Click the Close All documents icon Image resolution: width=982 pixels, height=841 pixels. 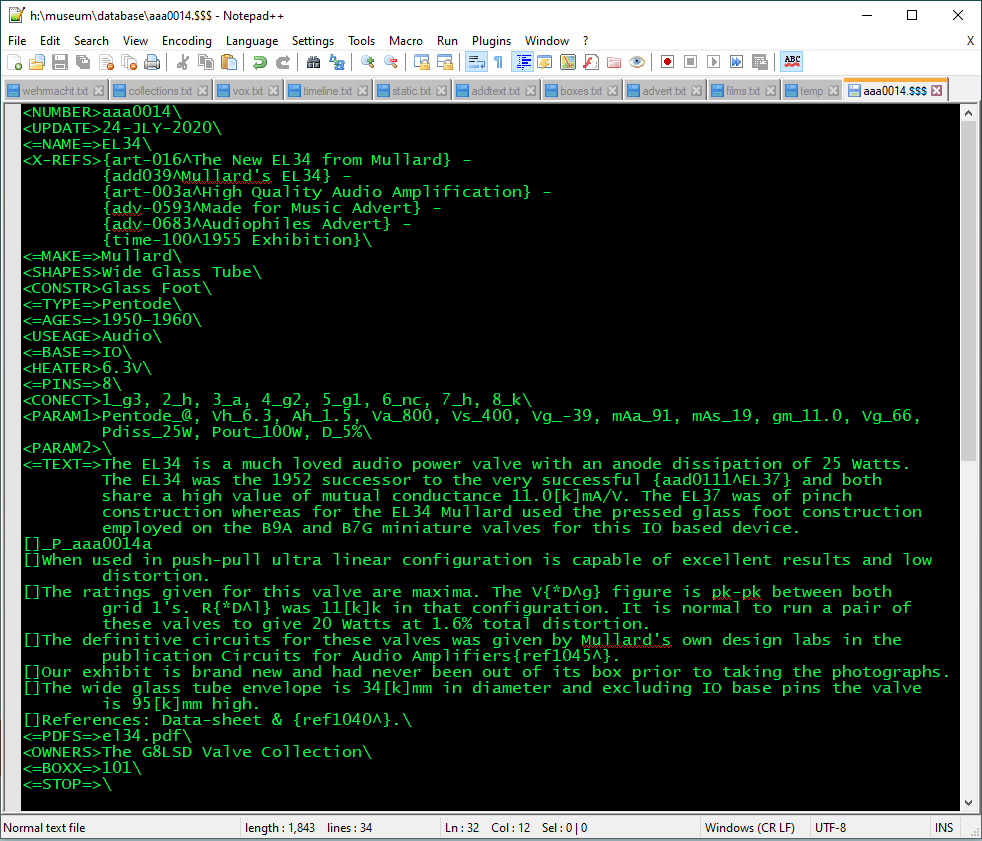(129, 61)
